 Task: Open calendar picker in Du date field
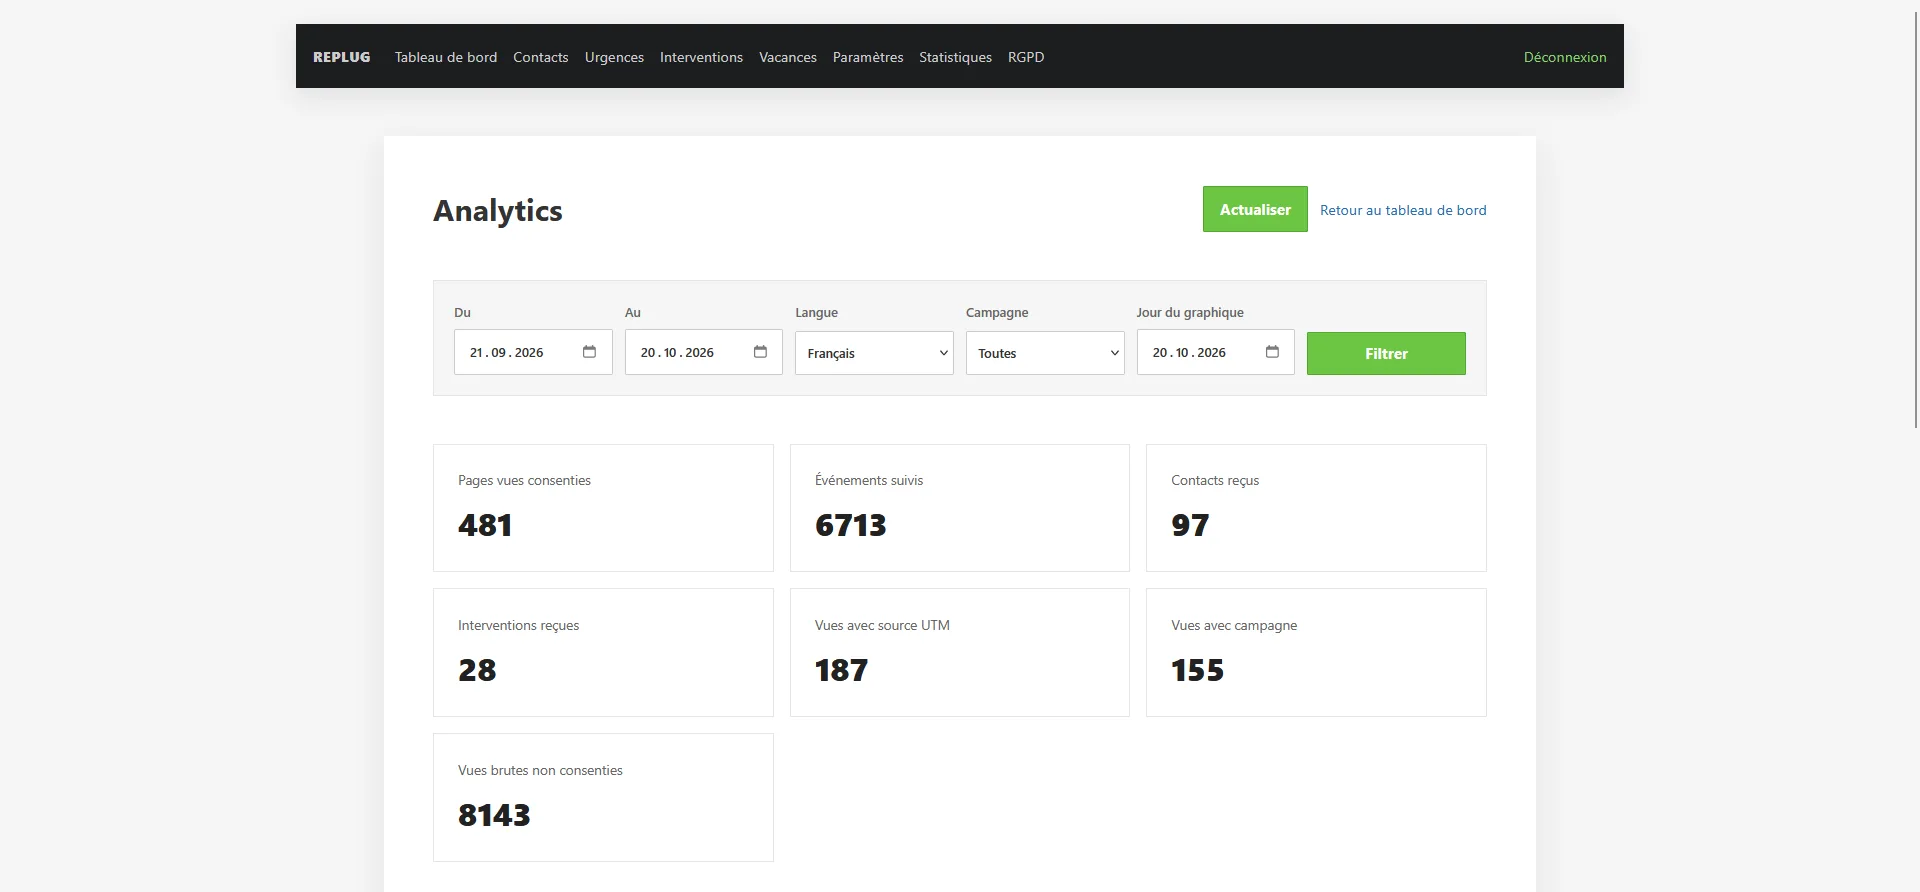[x=589, y=352]
